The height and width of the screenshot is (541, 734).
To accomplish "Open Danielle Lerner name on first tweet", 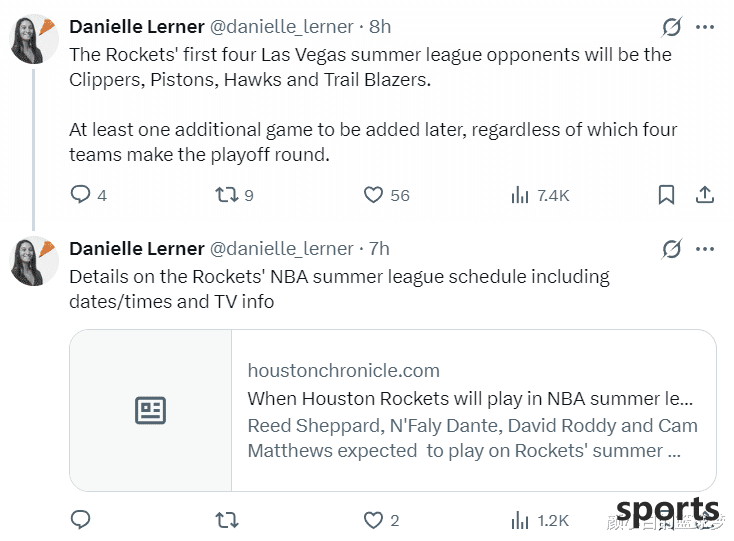I will pos(137,27).
